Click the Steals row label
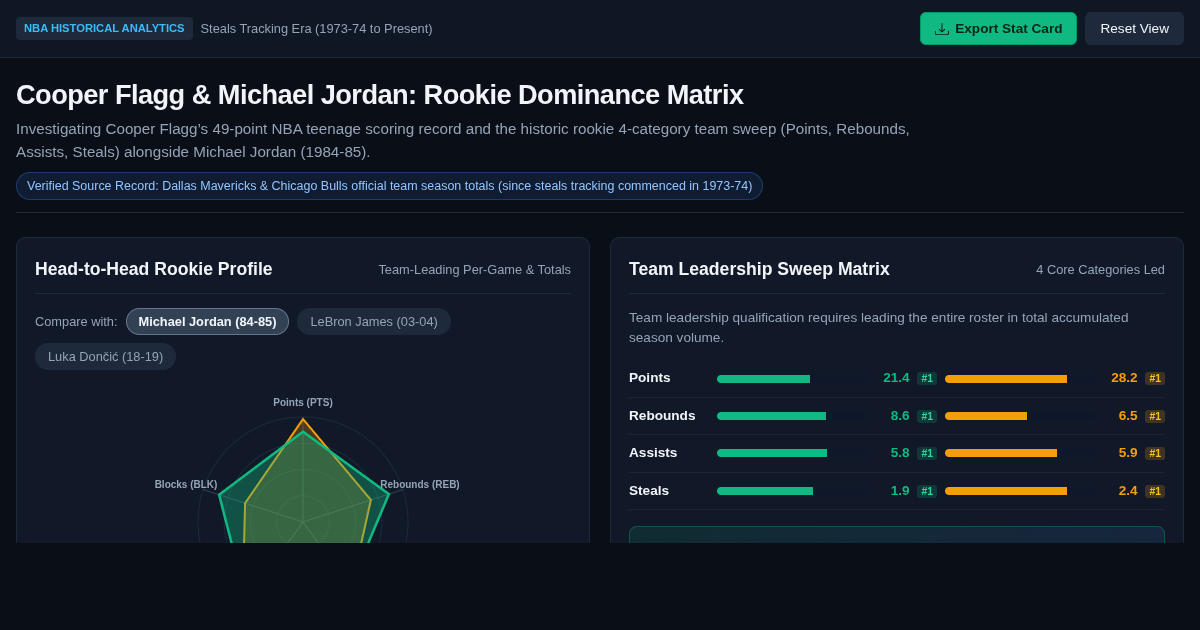 [x=649, y=491]
